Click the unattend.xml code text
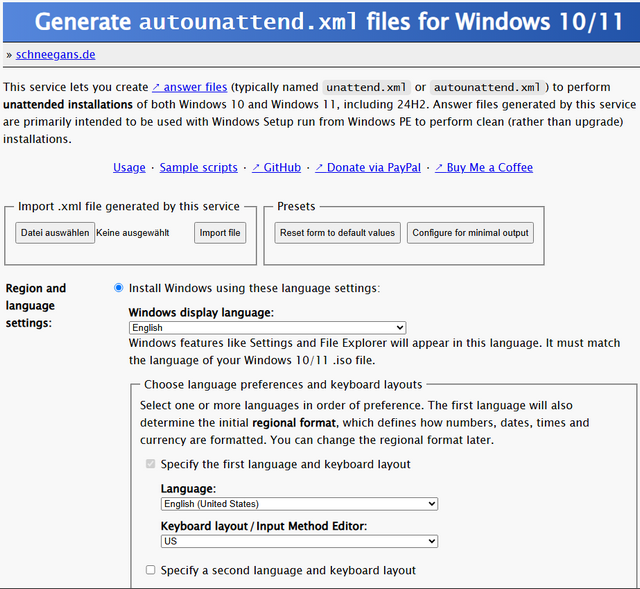 point(366,87)
